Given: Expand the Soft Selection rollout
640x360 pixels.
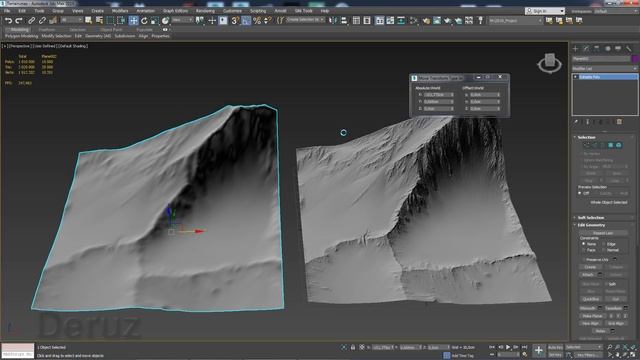Looking at the screenshot, I should tap(591, 218).
